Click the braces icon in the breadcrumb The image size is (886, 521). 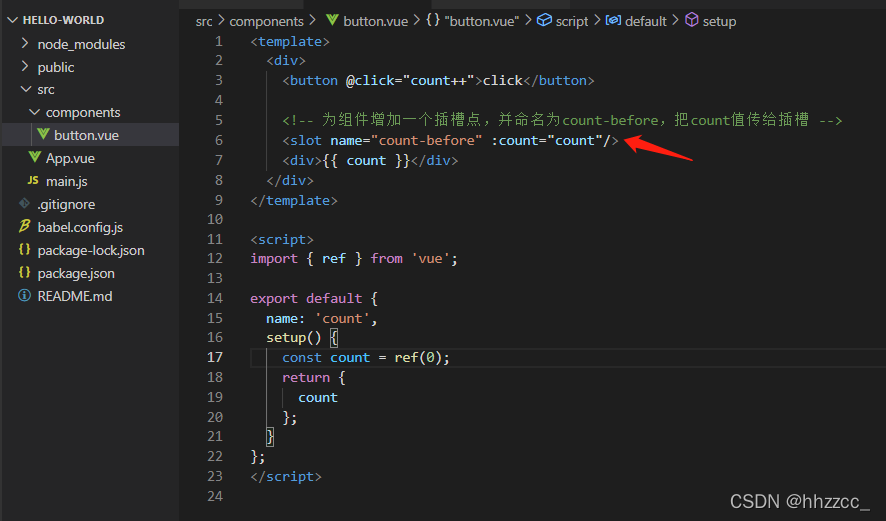click(433, 20)
